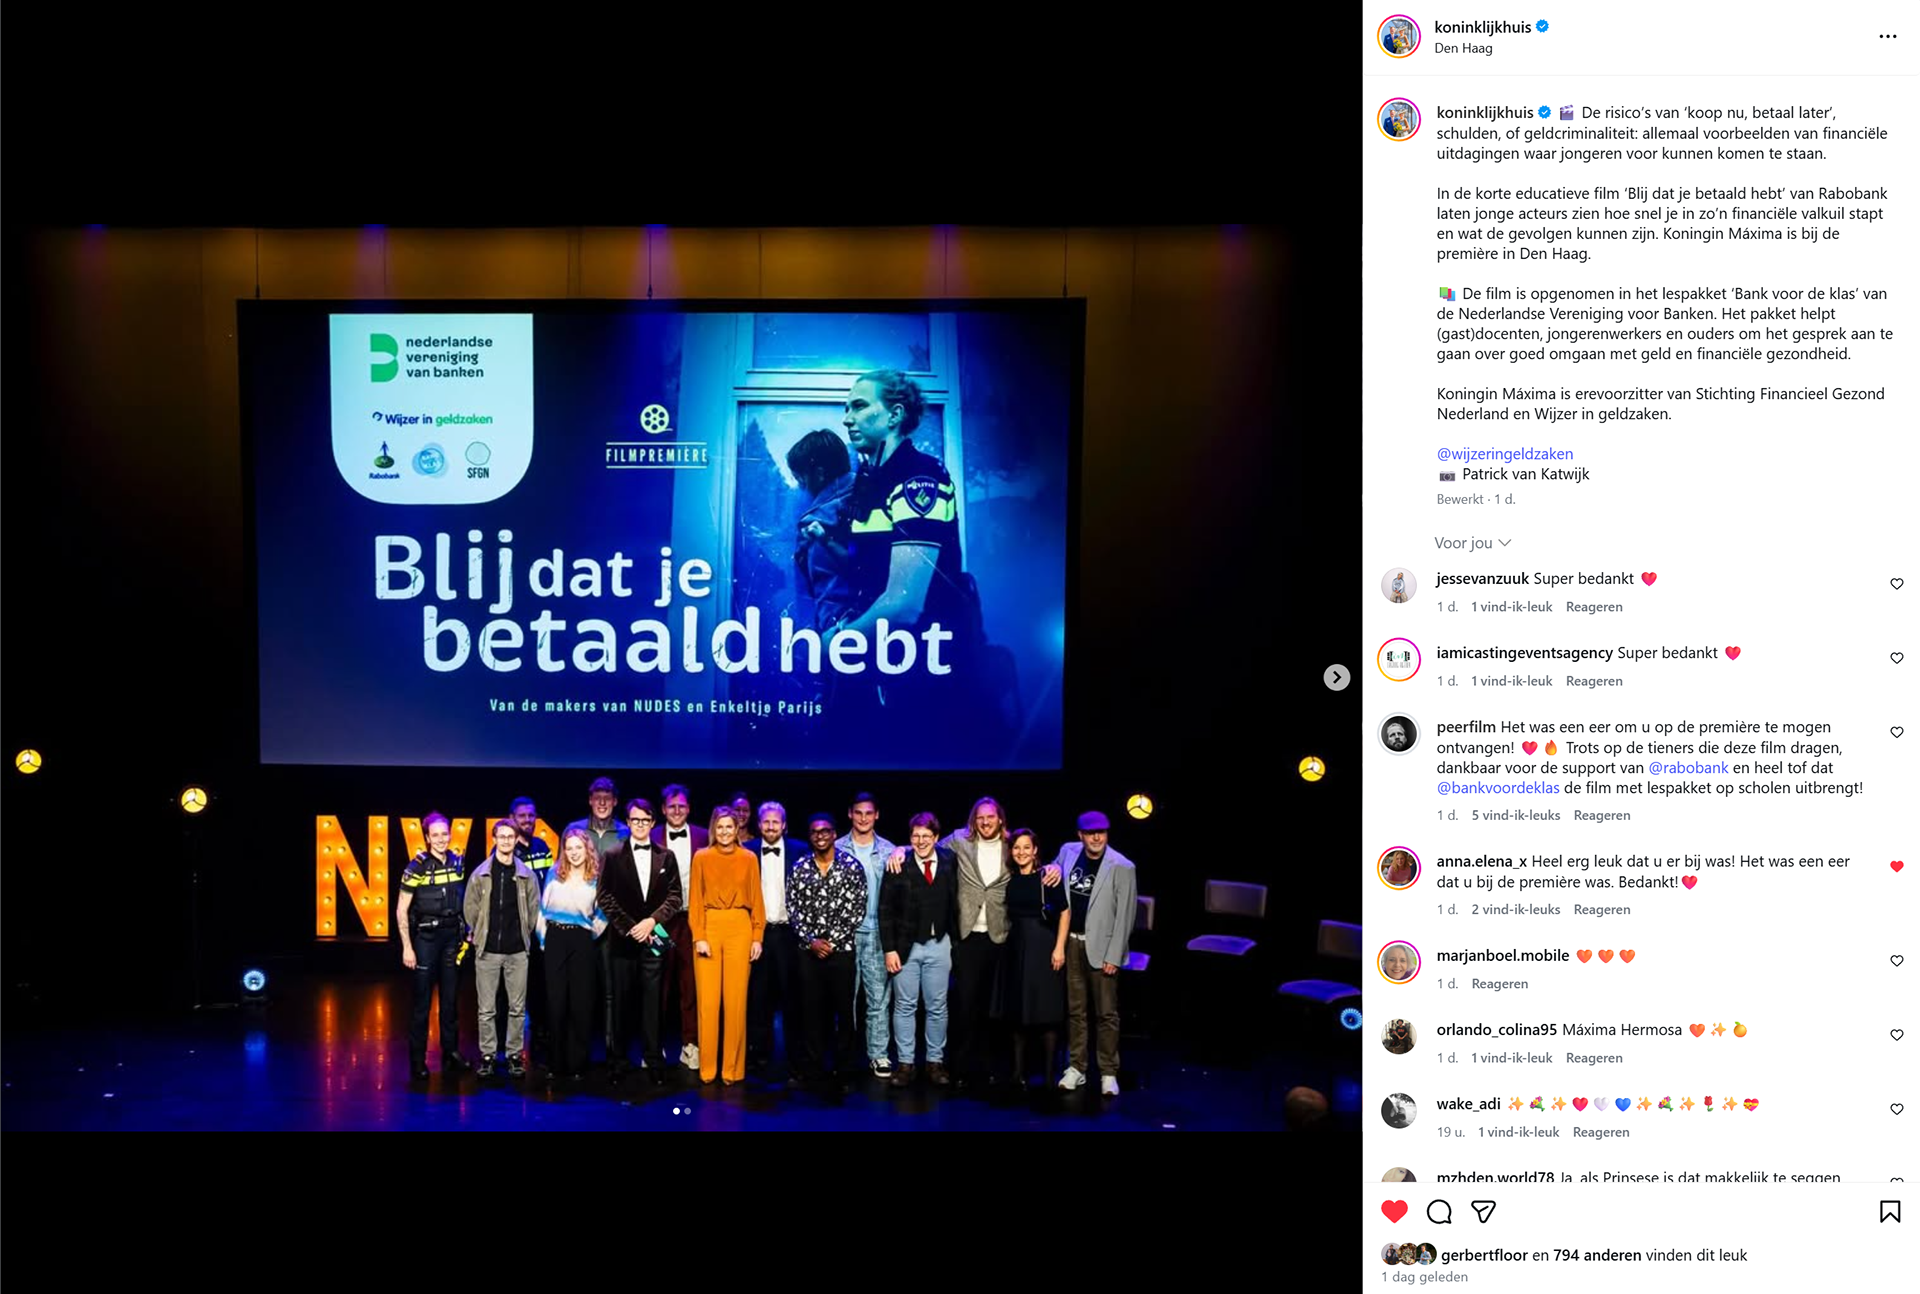Like peerfilm's comment heart
1920x1294 pixels.
coord(1896,733)
